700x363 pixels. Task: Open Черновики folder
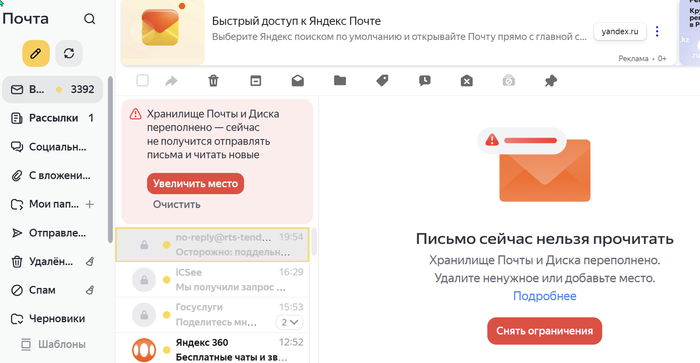(53, 319)
